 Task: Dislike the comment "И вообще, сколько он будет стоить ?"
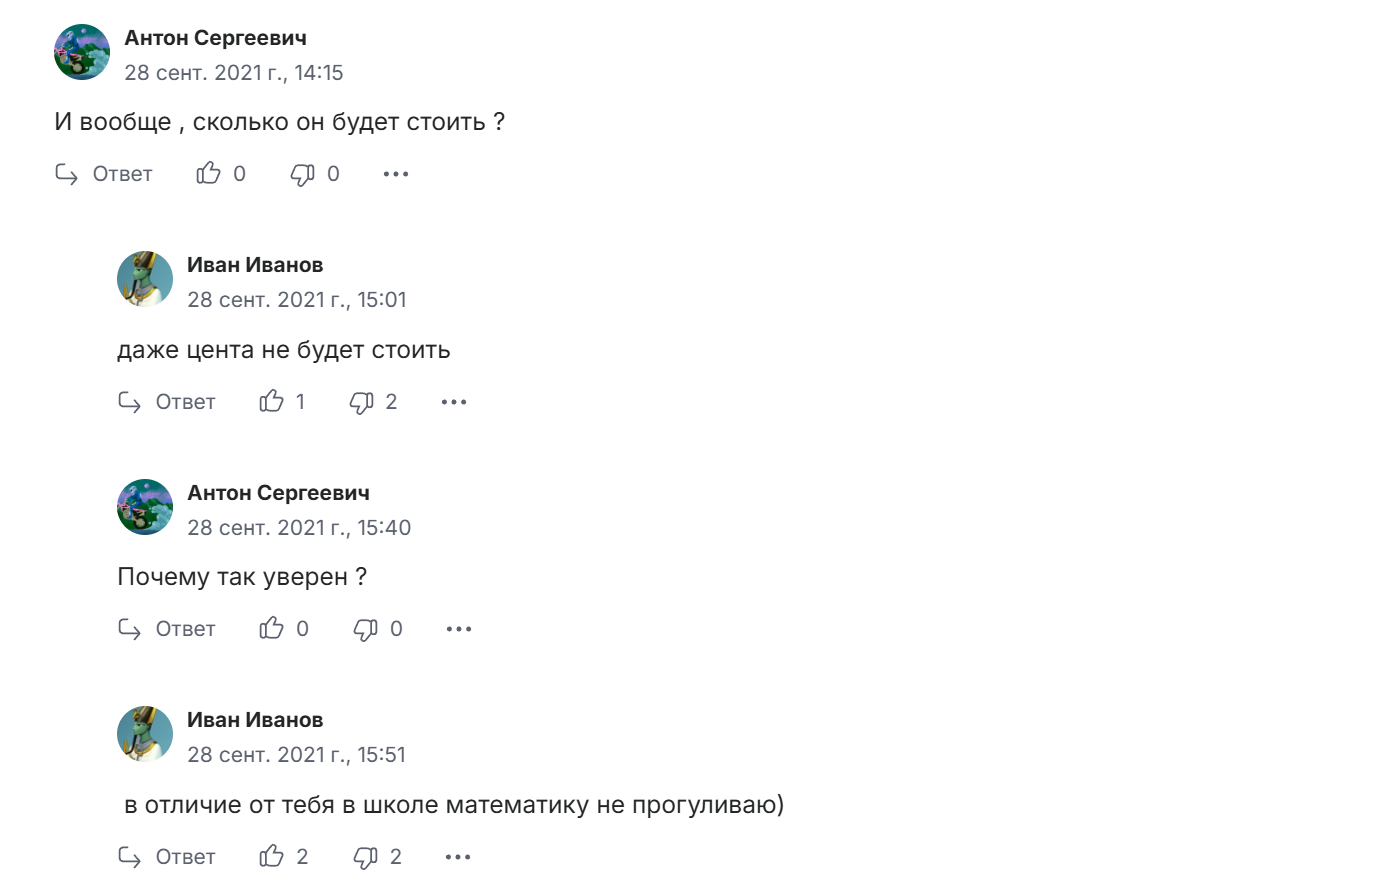302,175
